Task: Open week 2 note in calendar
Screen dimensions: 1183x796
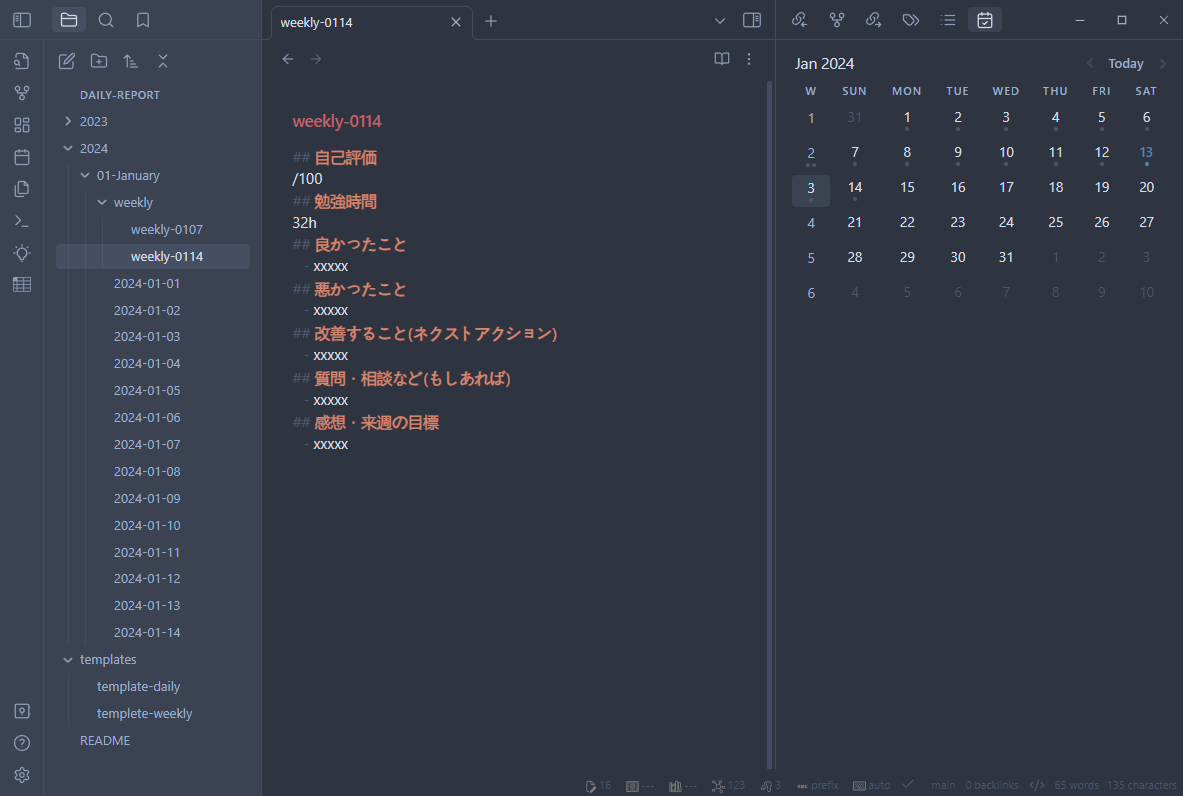Action: pyautogui.click(x=811, y=154)
